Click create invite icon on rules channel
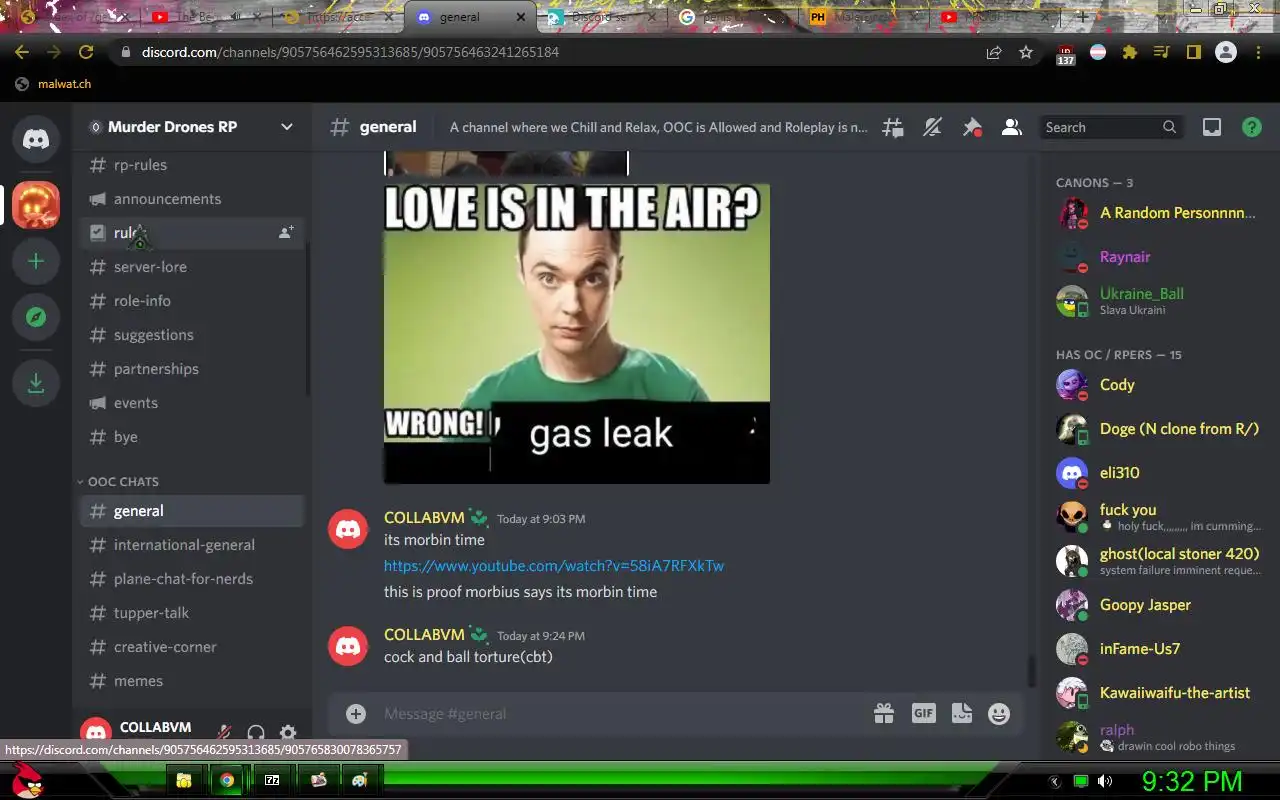 [286, 232]
